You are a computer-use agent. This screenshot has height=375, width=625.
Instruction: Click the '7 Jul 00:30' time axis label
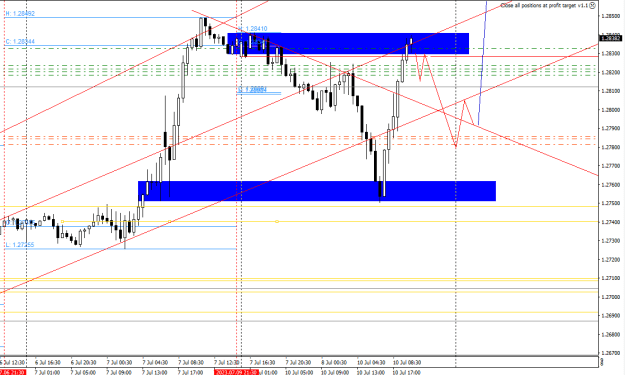point(120,363)
